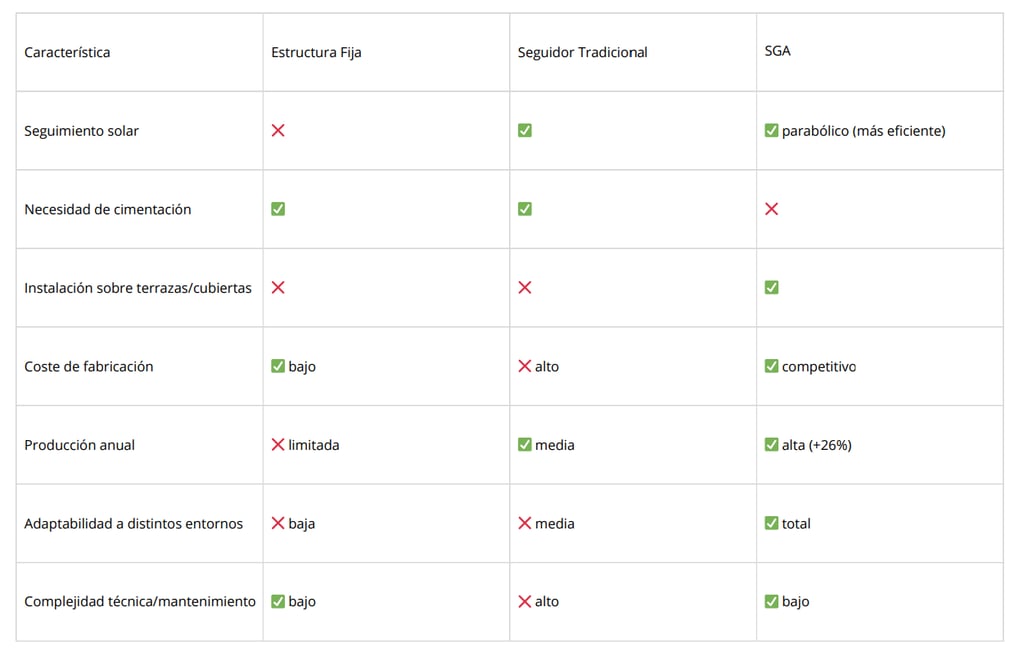
Task: Select the 'Característica' column header
Action: (67, 52)
